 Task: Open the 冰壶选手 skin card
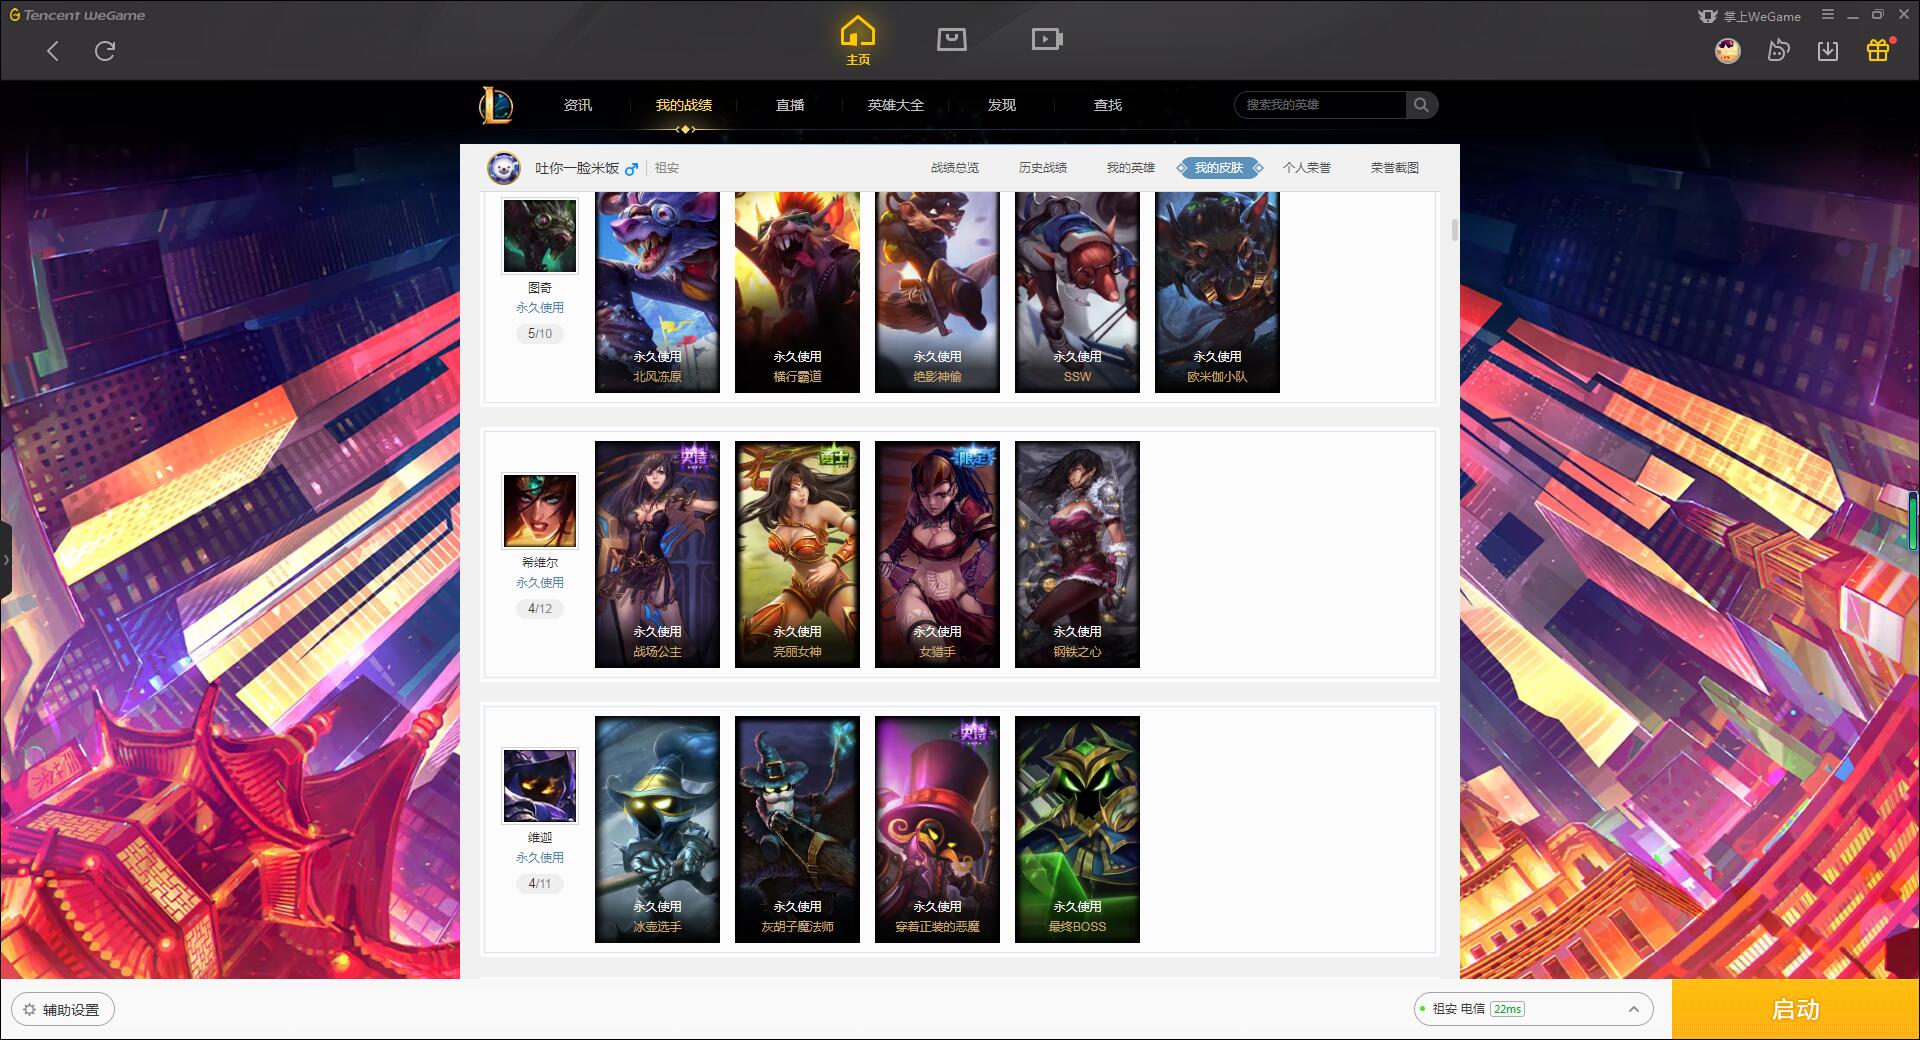[x=657, y=829]
